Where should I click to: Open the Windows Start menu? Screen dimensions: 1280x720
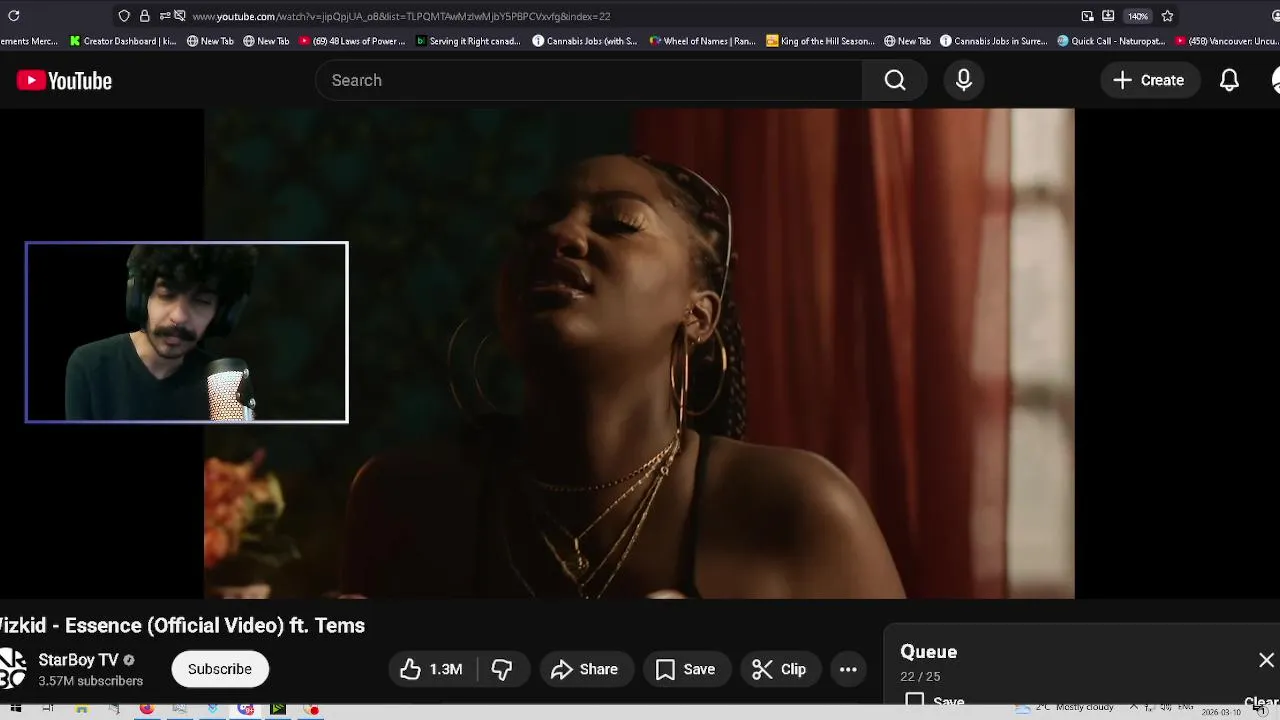[x=16, y=709]
